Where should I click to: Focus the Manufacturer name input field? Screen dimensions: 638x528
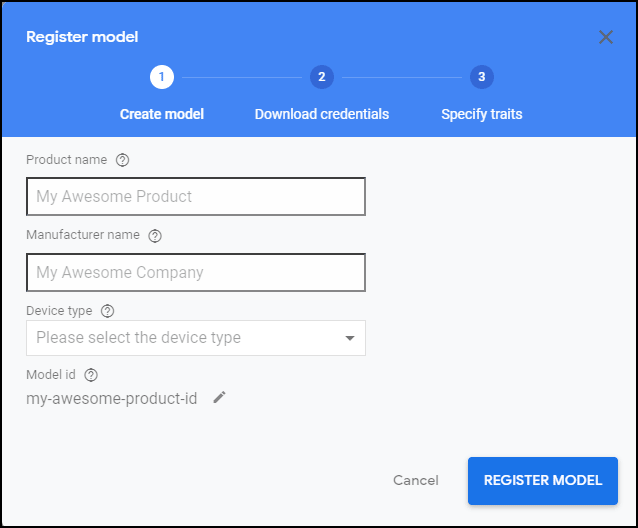click(x=196, y=272)
